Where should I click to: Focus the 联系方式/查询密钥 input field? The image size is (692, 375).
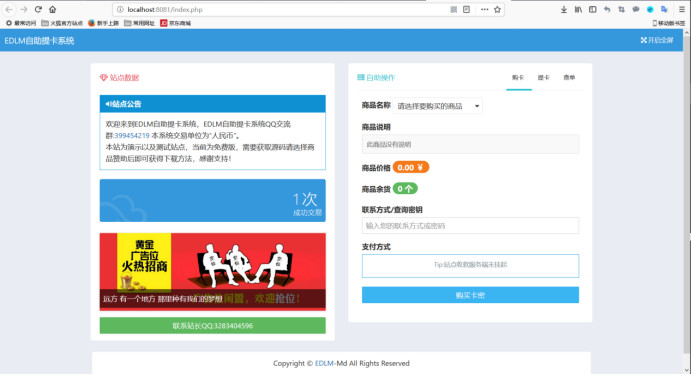coord(470,225)
